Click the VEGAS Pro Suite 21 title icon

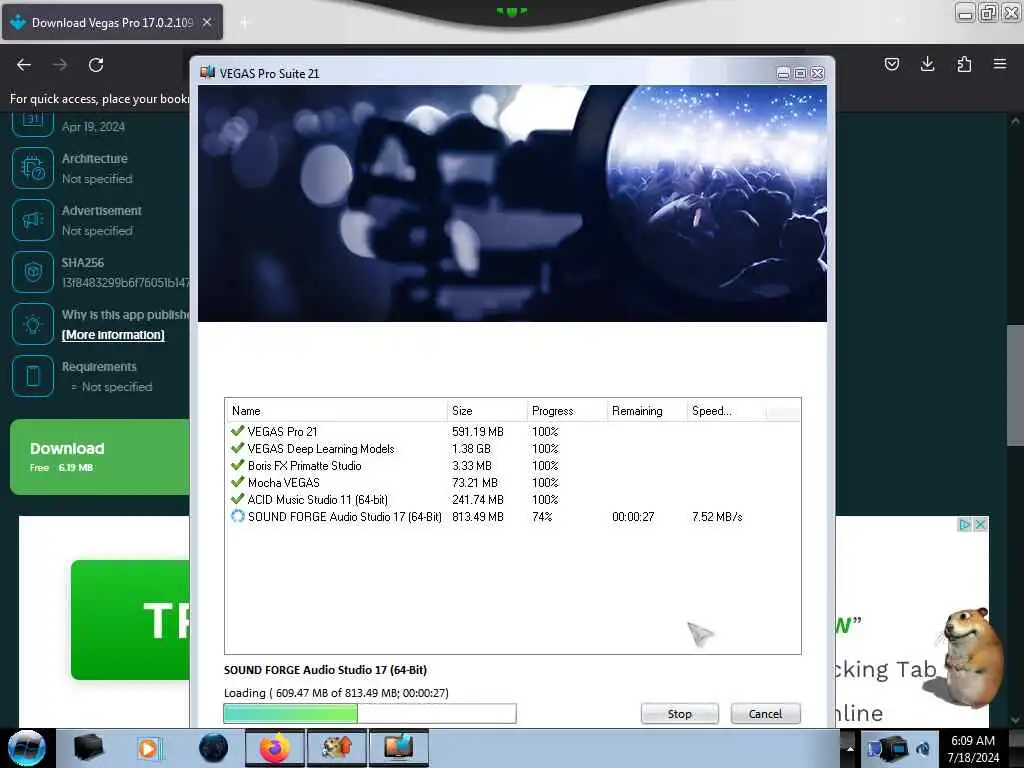click(208, 72)
